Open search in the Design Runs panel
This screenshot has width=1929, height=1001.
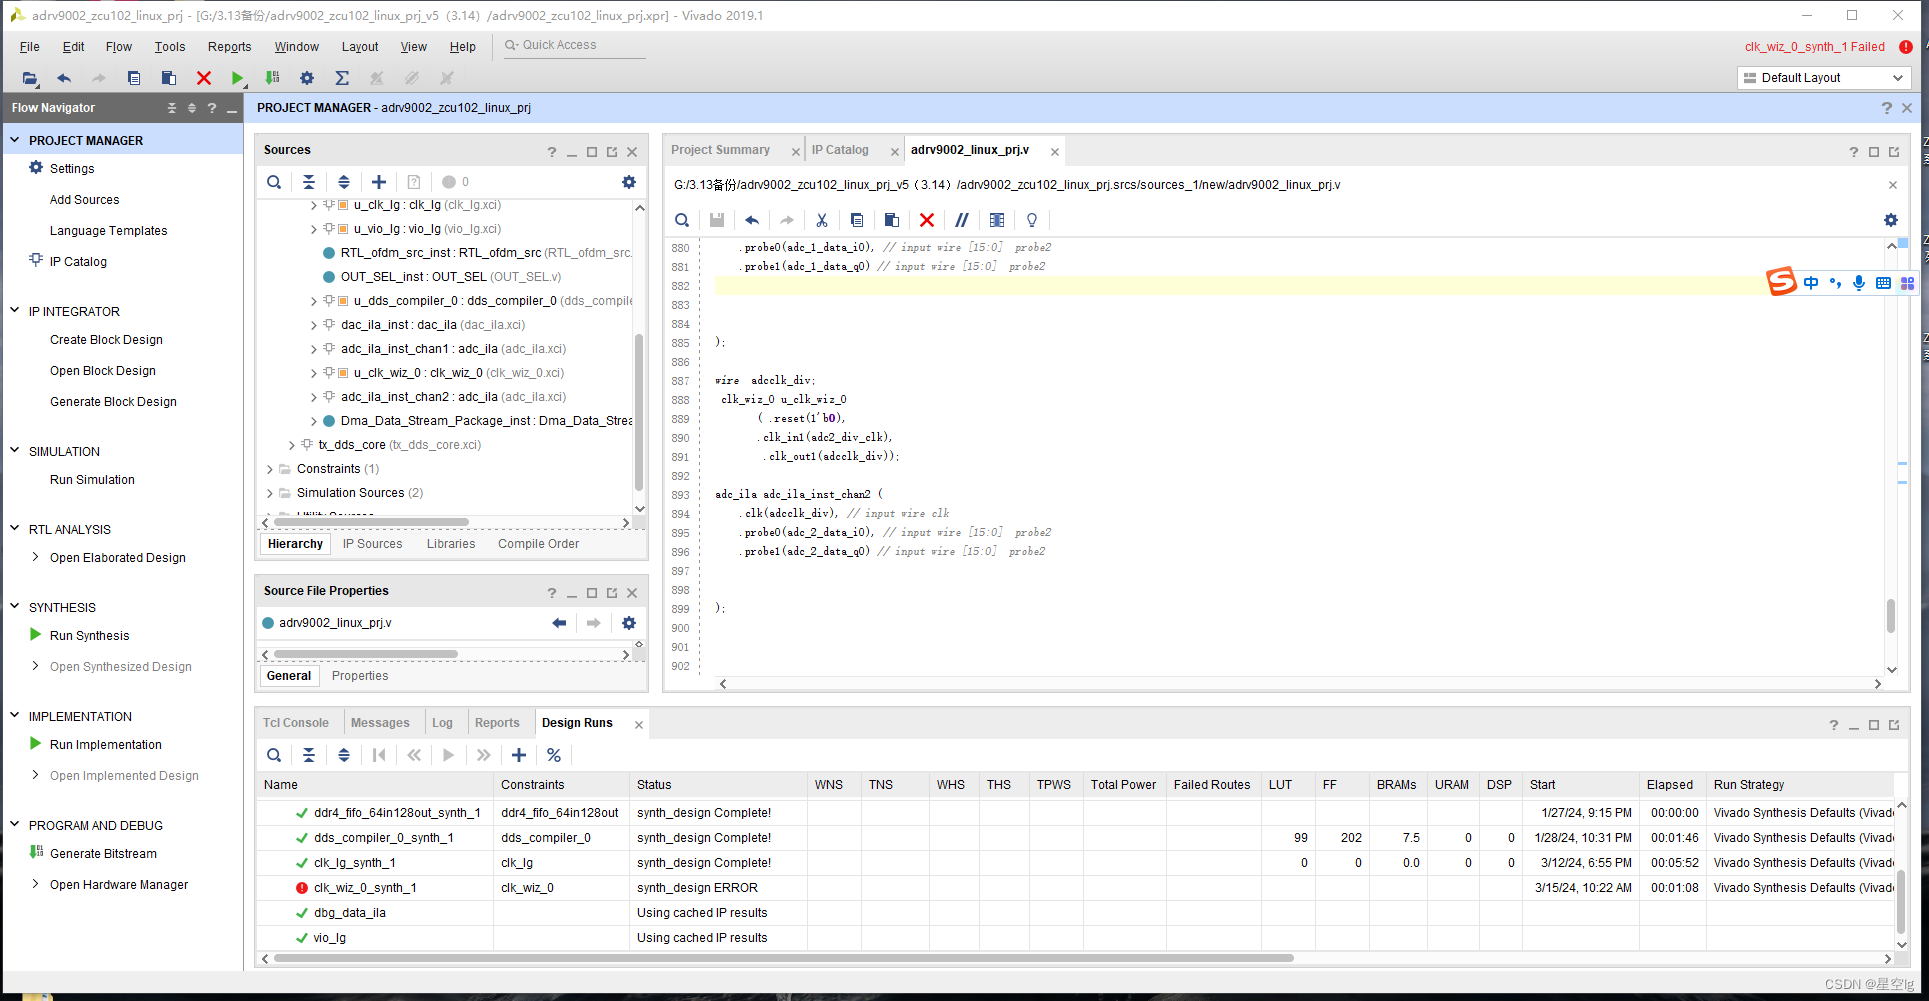click(x=274, y=755)
